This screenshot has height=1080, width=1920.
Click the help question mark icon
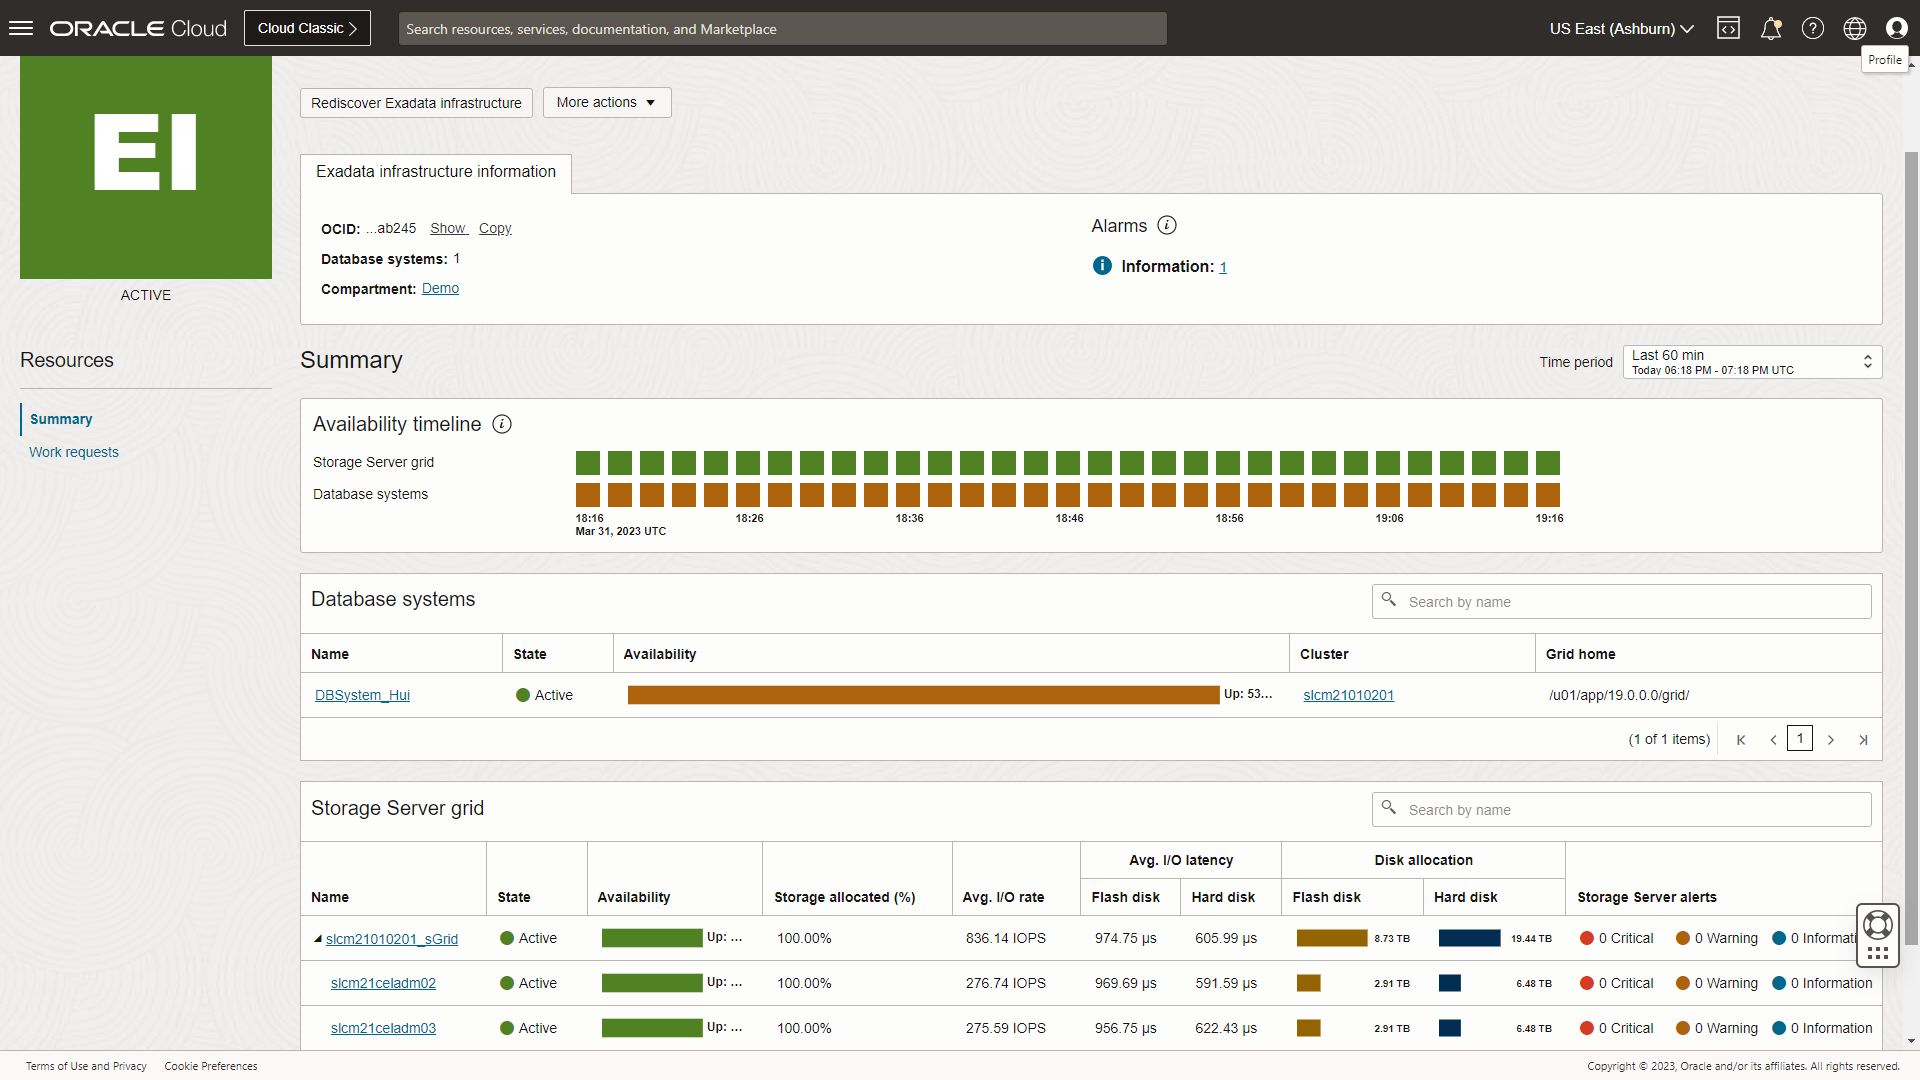point(1813,28)
